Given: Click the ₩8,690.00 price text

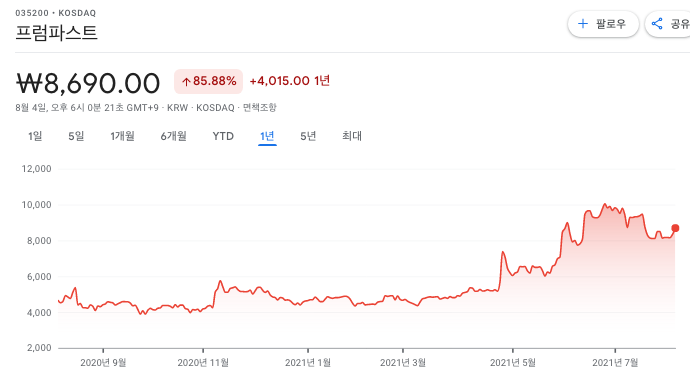Looking at the screenshot, I should pos(88,83).
